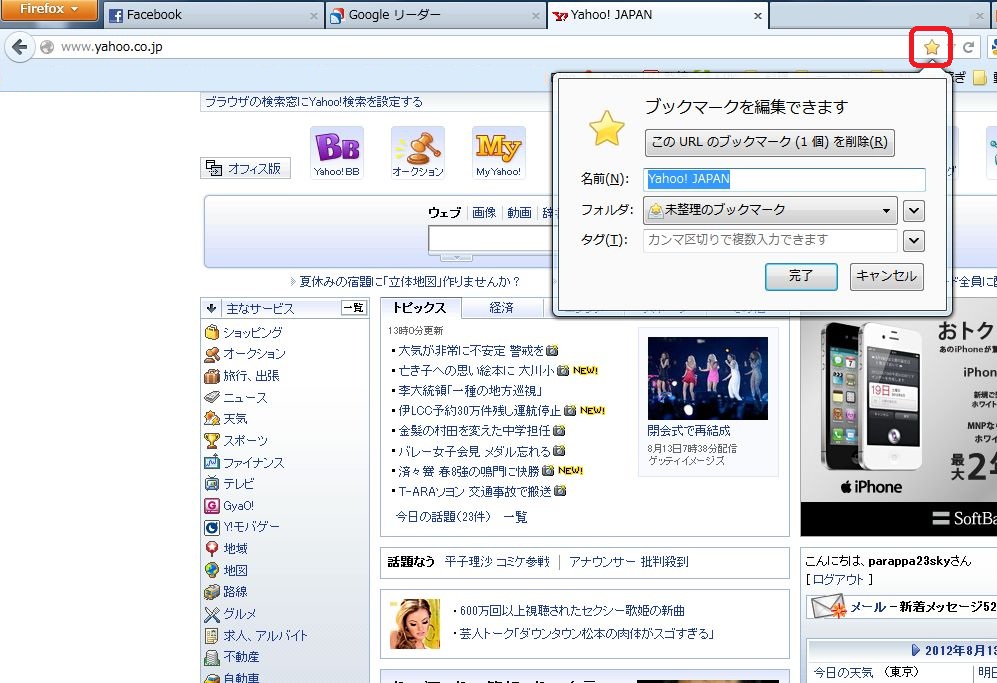Click the 求人、アルバイト document icon

tap(212, 635)
